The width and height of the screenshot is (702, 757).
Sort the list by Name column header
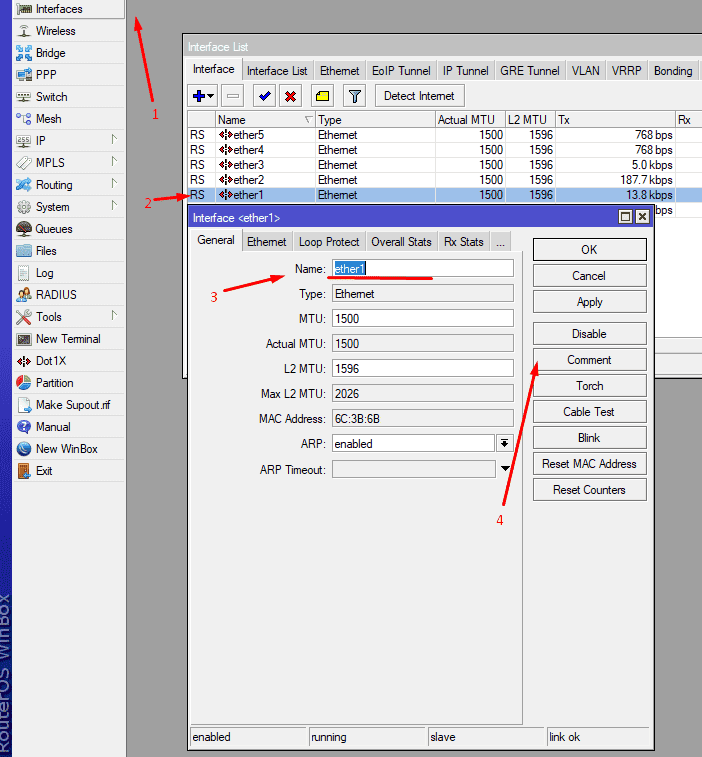click(x=264, y=120)
